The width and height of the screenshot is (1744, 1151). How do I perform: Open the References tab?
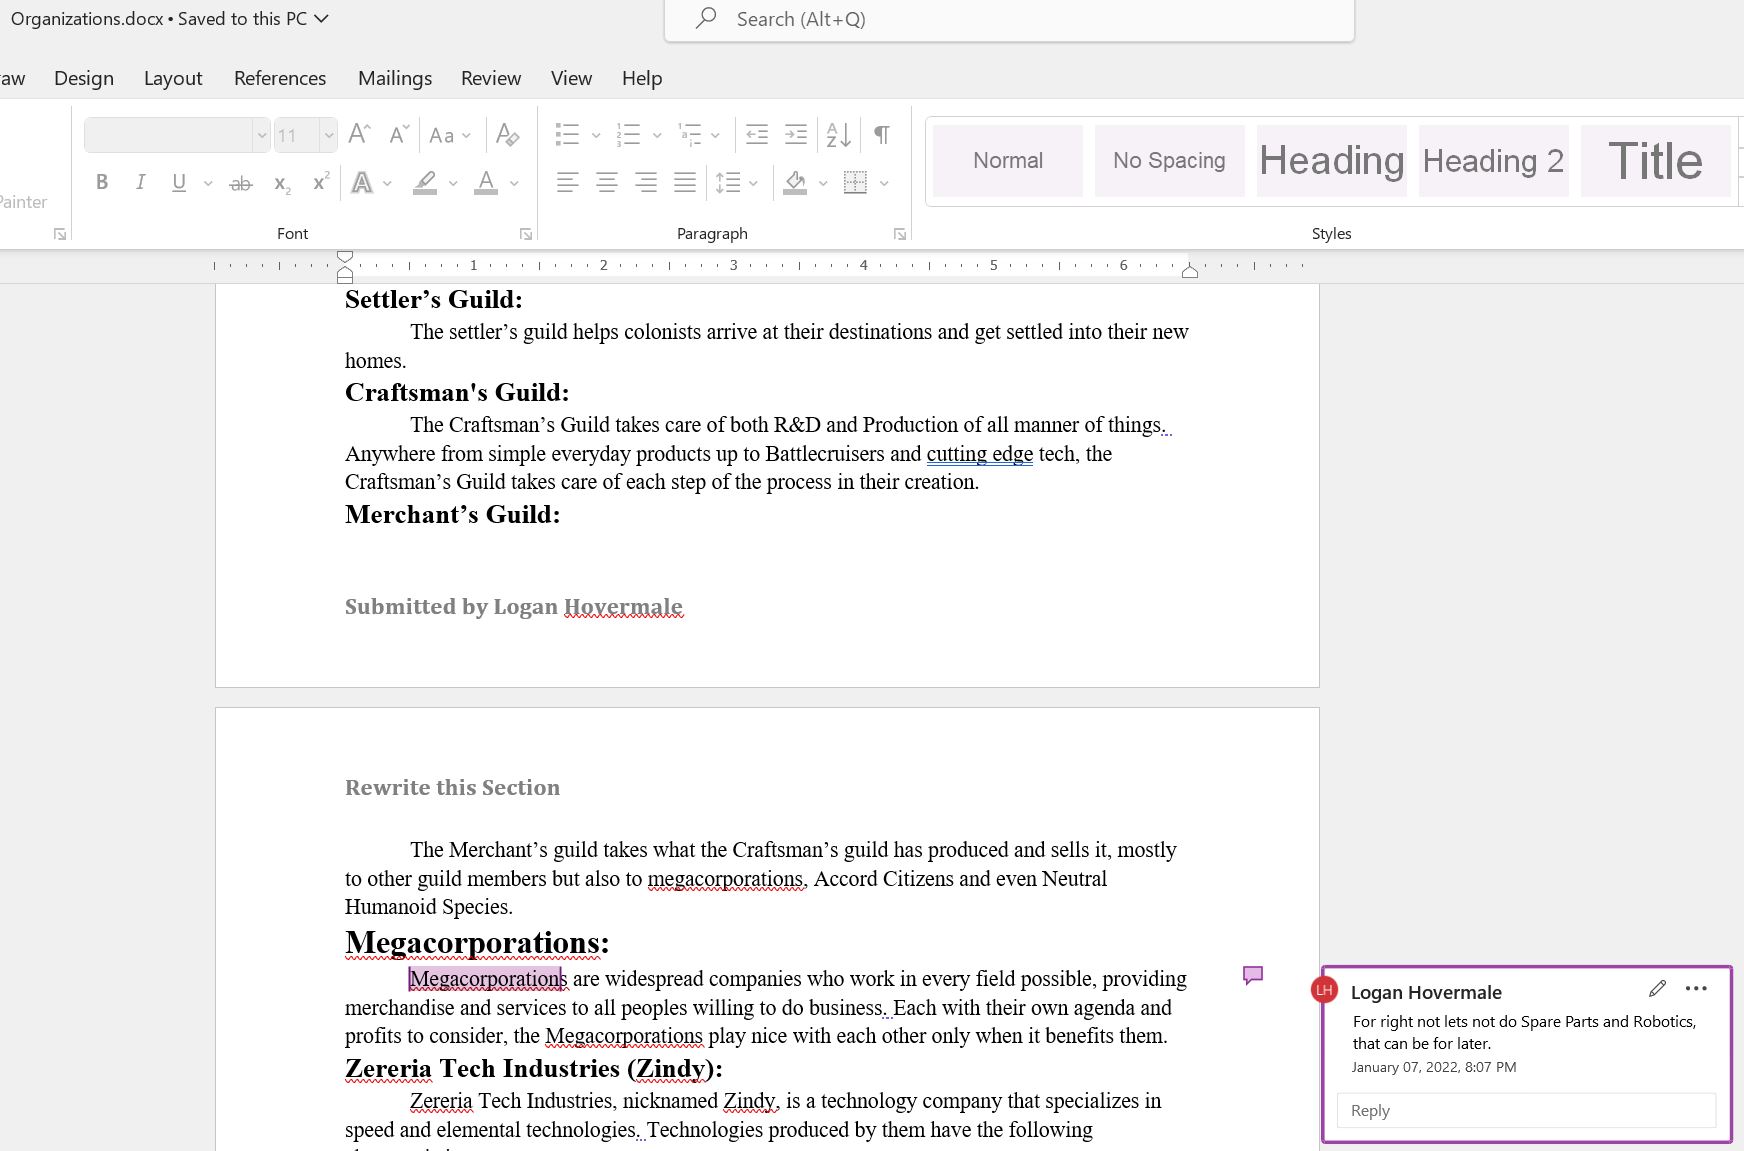click(280, 78)
